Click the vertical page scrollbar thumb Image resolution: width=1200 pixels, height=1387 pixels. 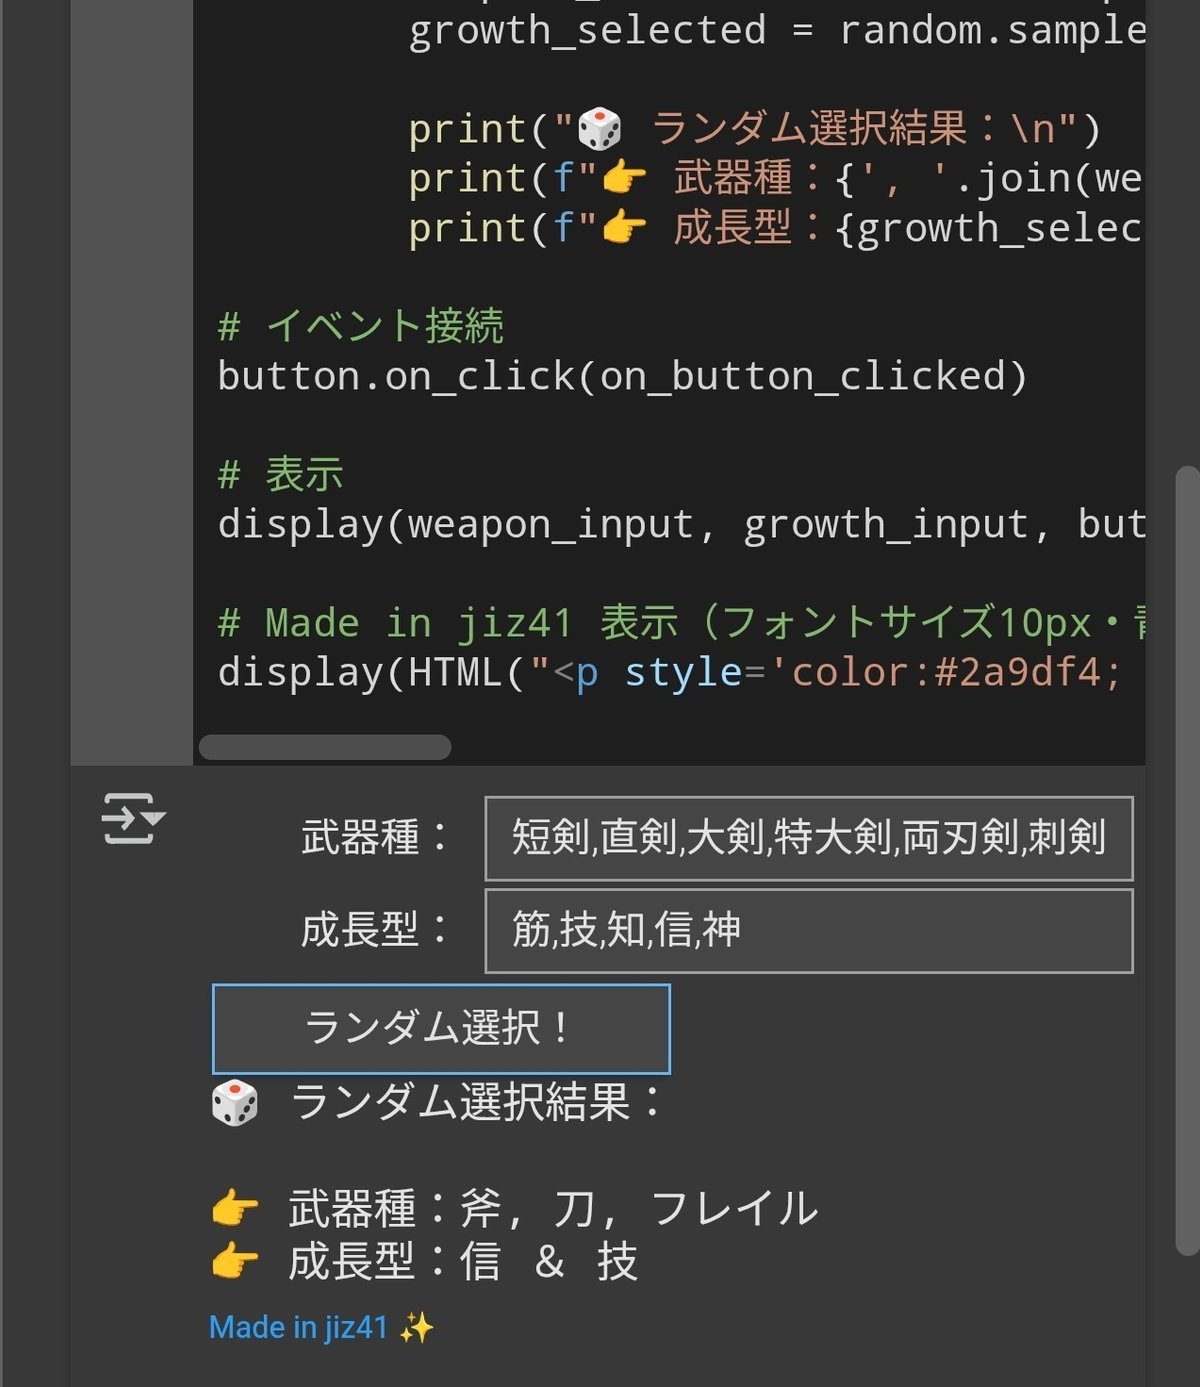(x=1186, y=860)
